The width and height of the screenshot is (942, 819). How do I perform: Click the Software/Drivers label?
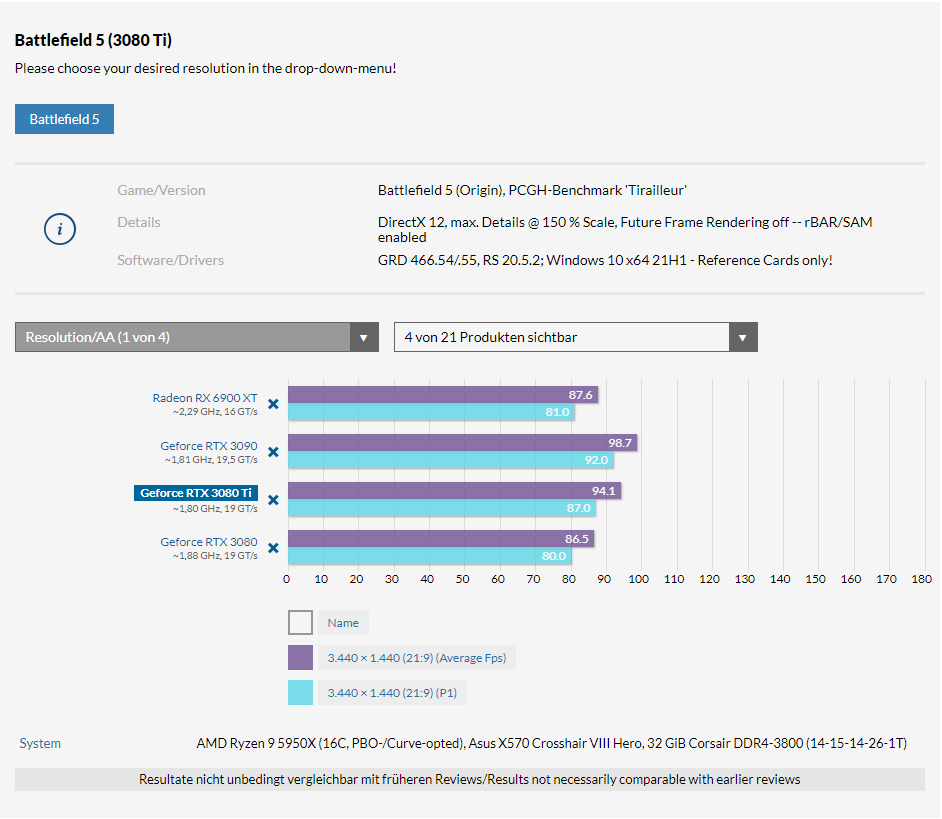point(170,260)
